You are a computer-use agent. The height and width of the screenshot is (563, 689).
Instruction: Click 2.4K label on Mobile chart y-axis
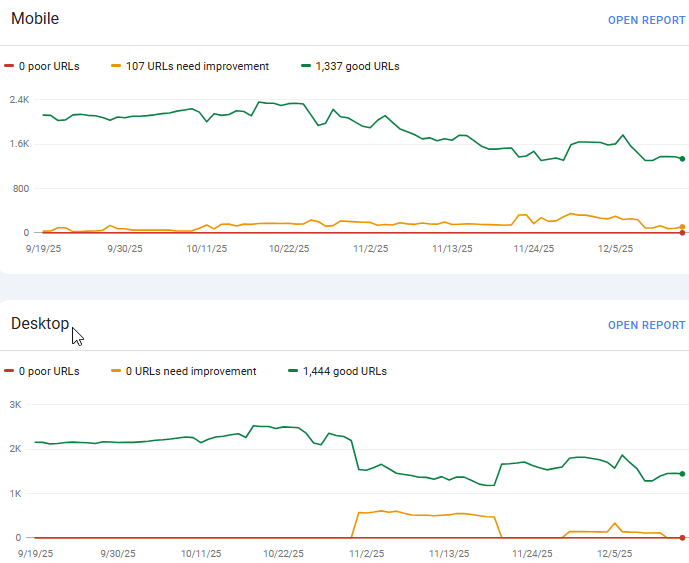pos(19,100)
